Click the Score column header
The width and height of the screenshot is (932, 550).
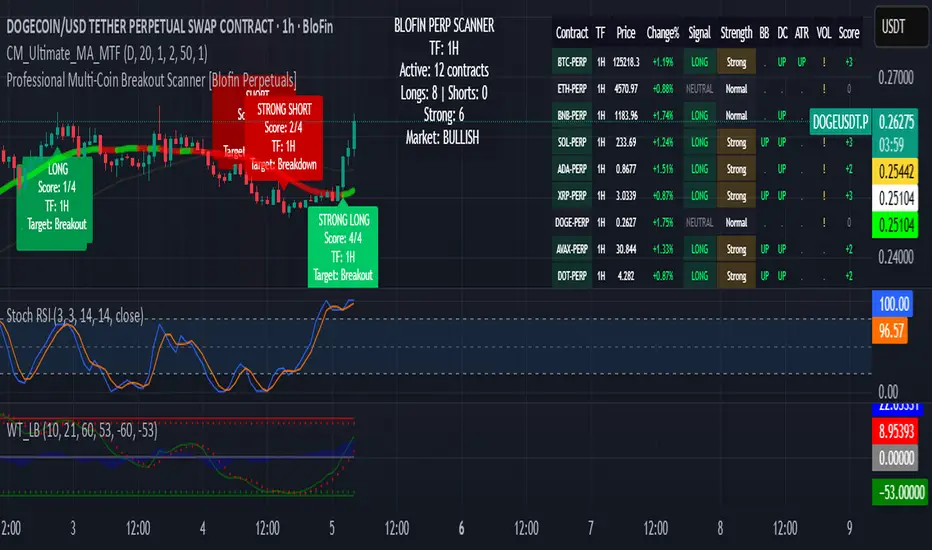click(849, 33)
